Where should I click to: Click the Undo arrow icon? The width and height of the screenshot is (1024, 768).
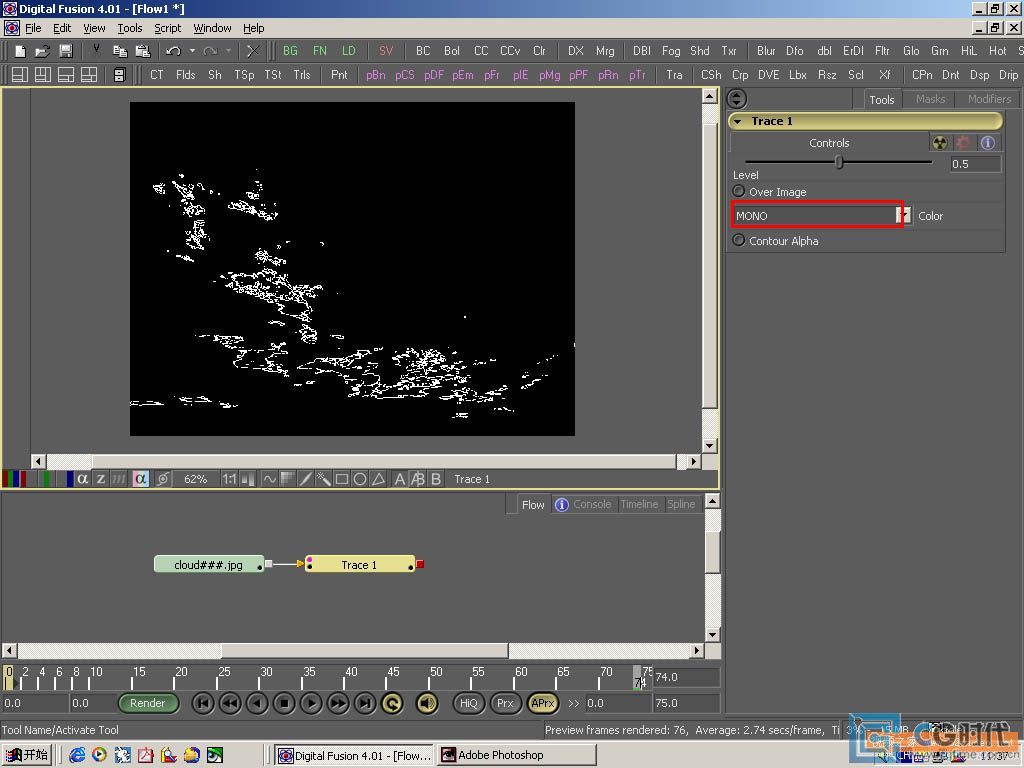pyautogui.click(x=173, y=51)
